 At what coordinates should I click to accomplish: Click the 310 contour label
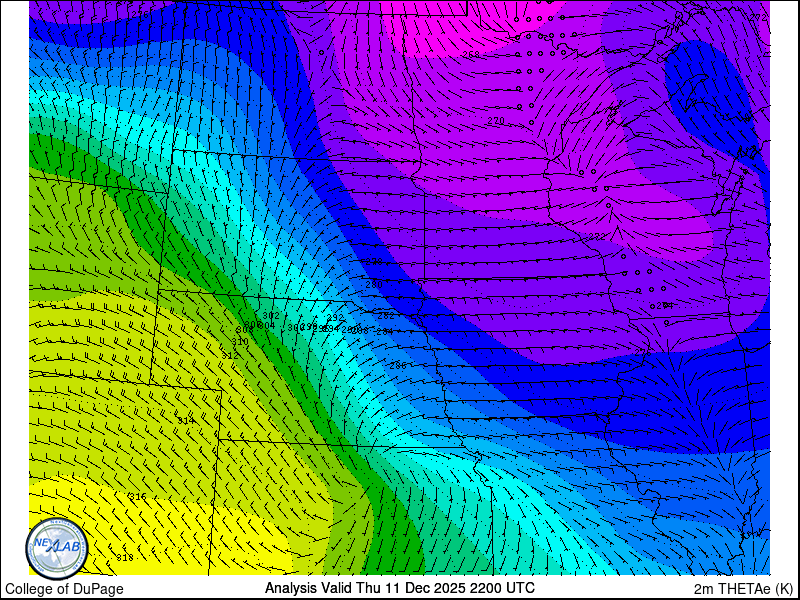click(x=240, y=342)
